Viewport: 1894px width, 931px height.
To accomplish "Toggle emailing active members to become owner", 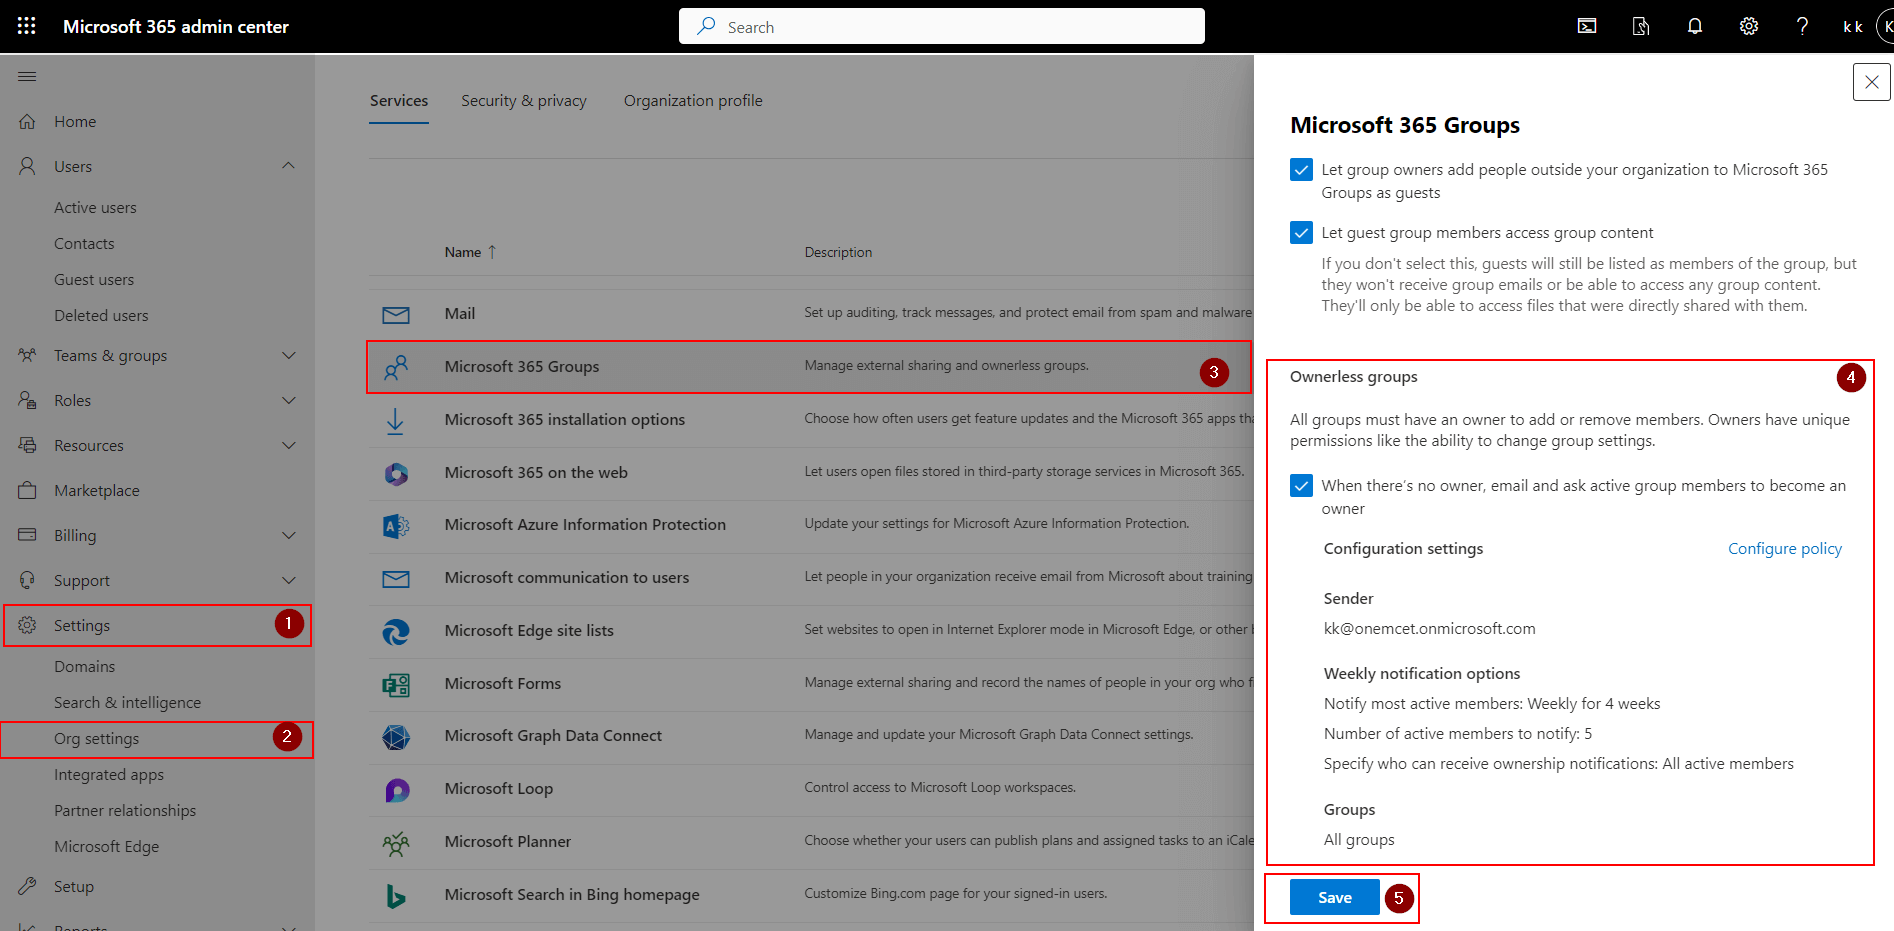I will pyautogui.click(x=1300, y=485).
